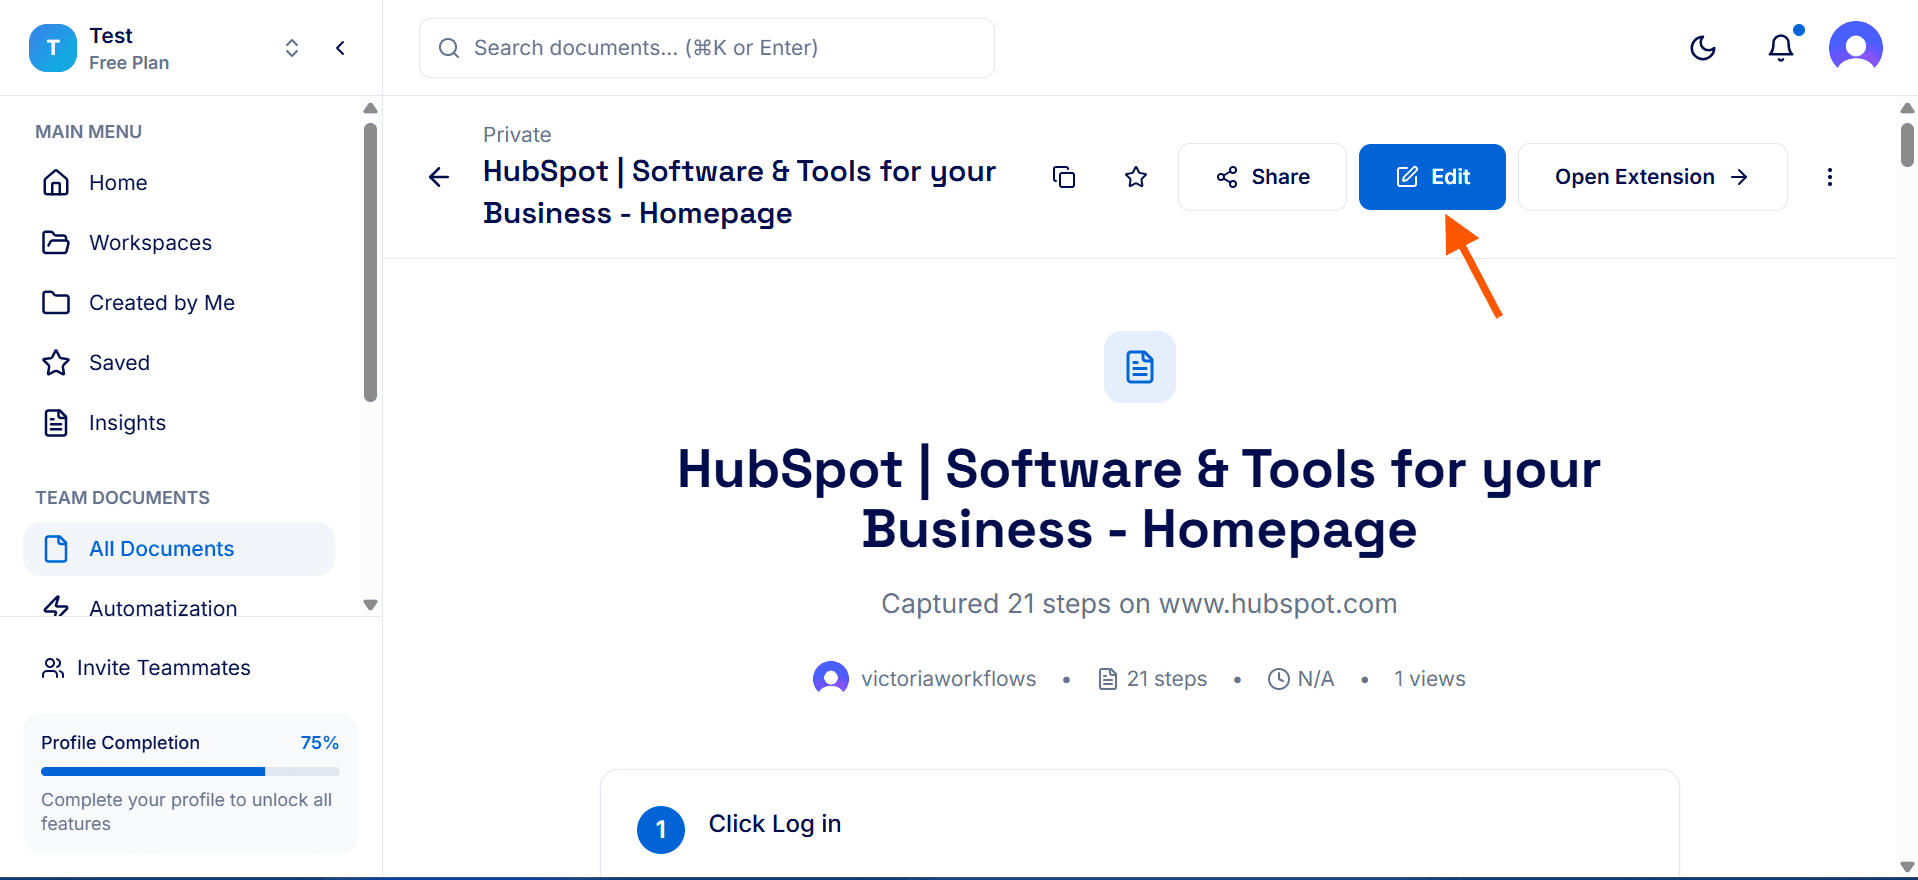Click the Workspaces folder icon
The height and width of the screenshot is (880, 1918).
pos(56,243)
